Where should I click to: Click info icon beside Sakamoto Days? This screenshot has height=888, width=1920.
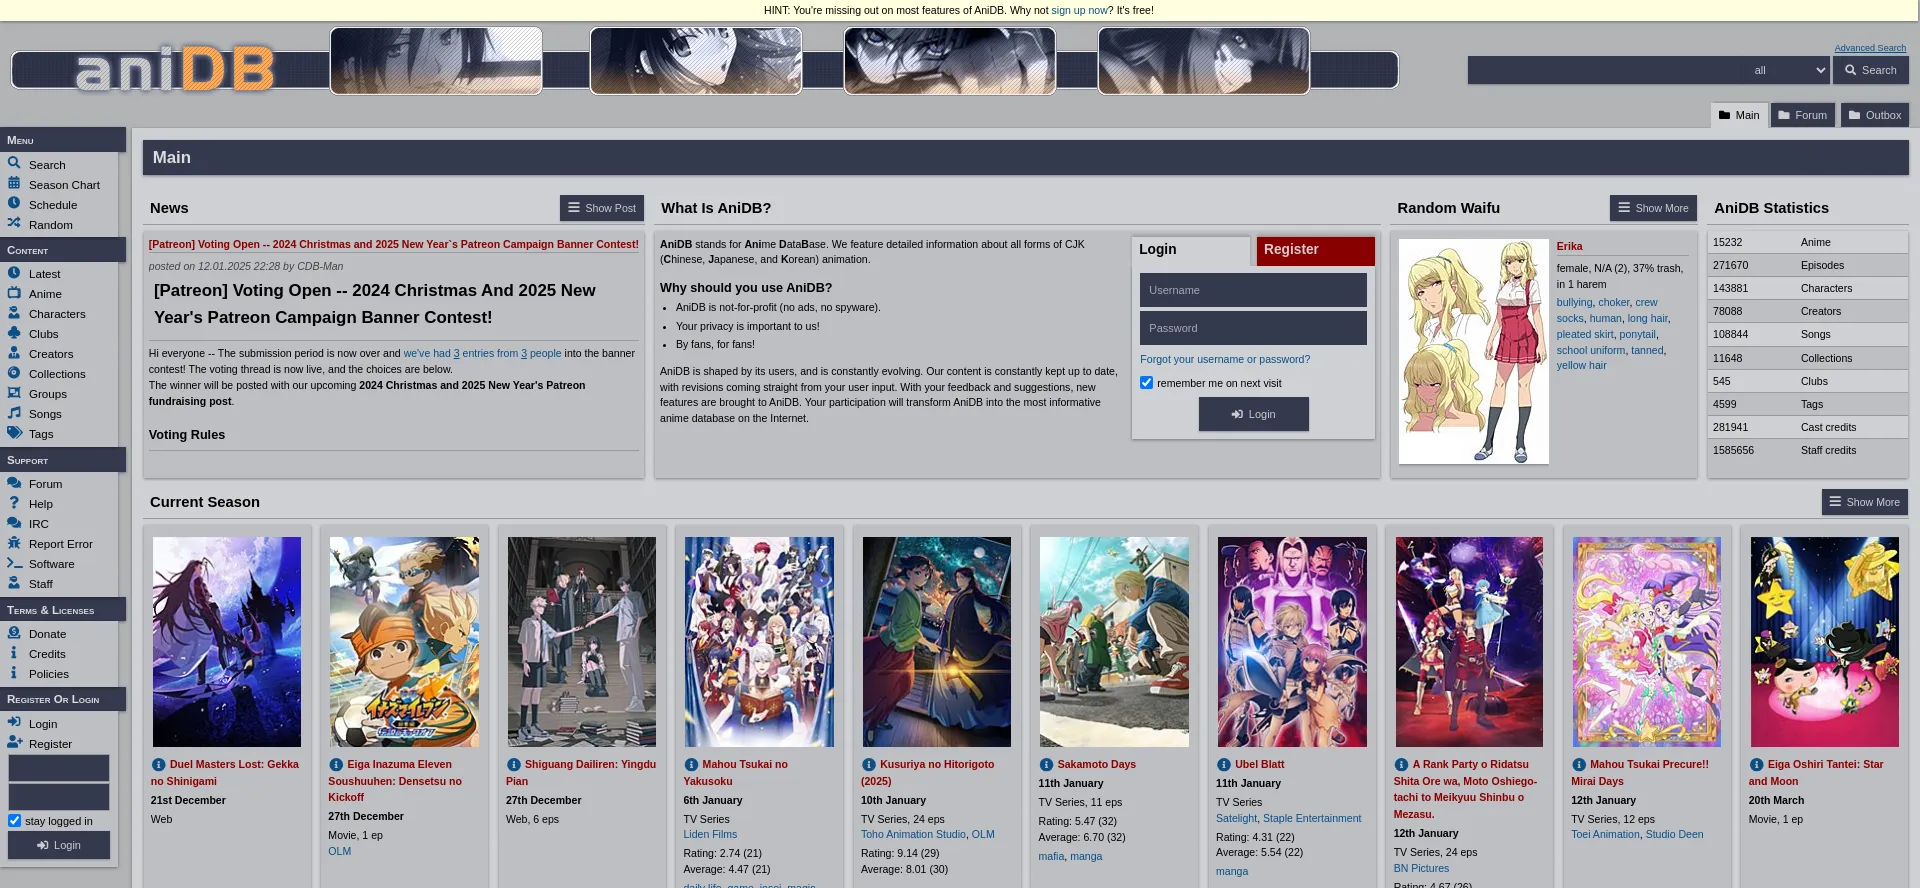click(x=1046, y=765)
